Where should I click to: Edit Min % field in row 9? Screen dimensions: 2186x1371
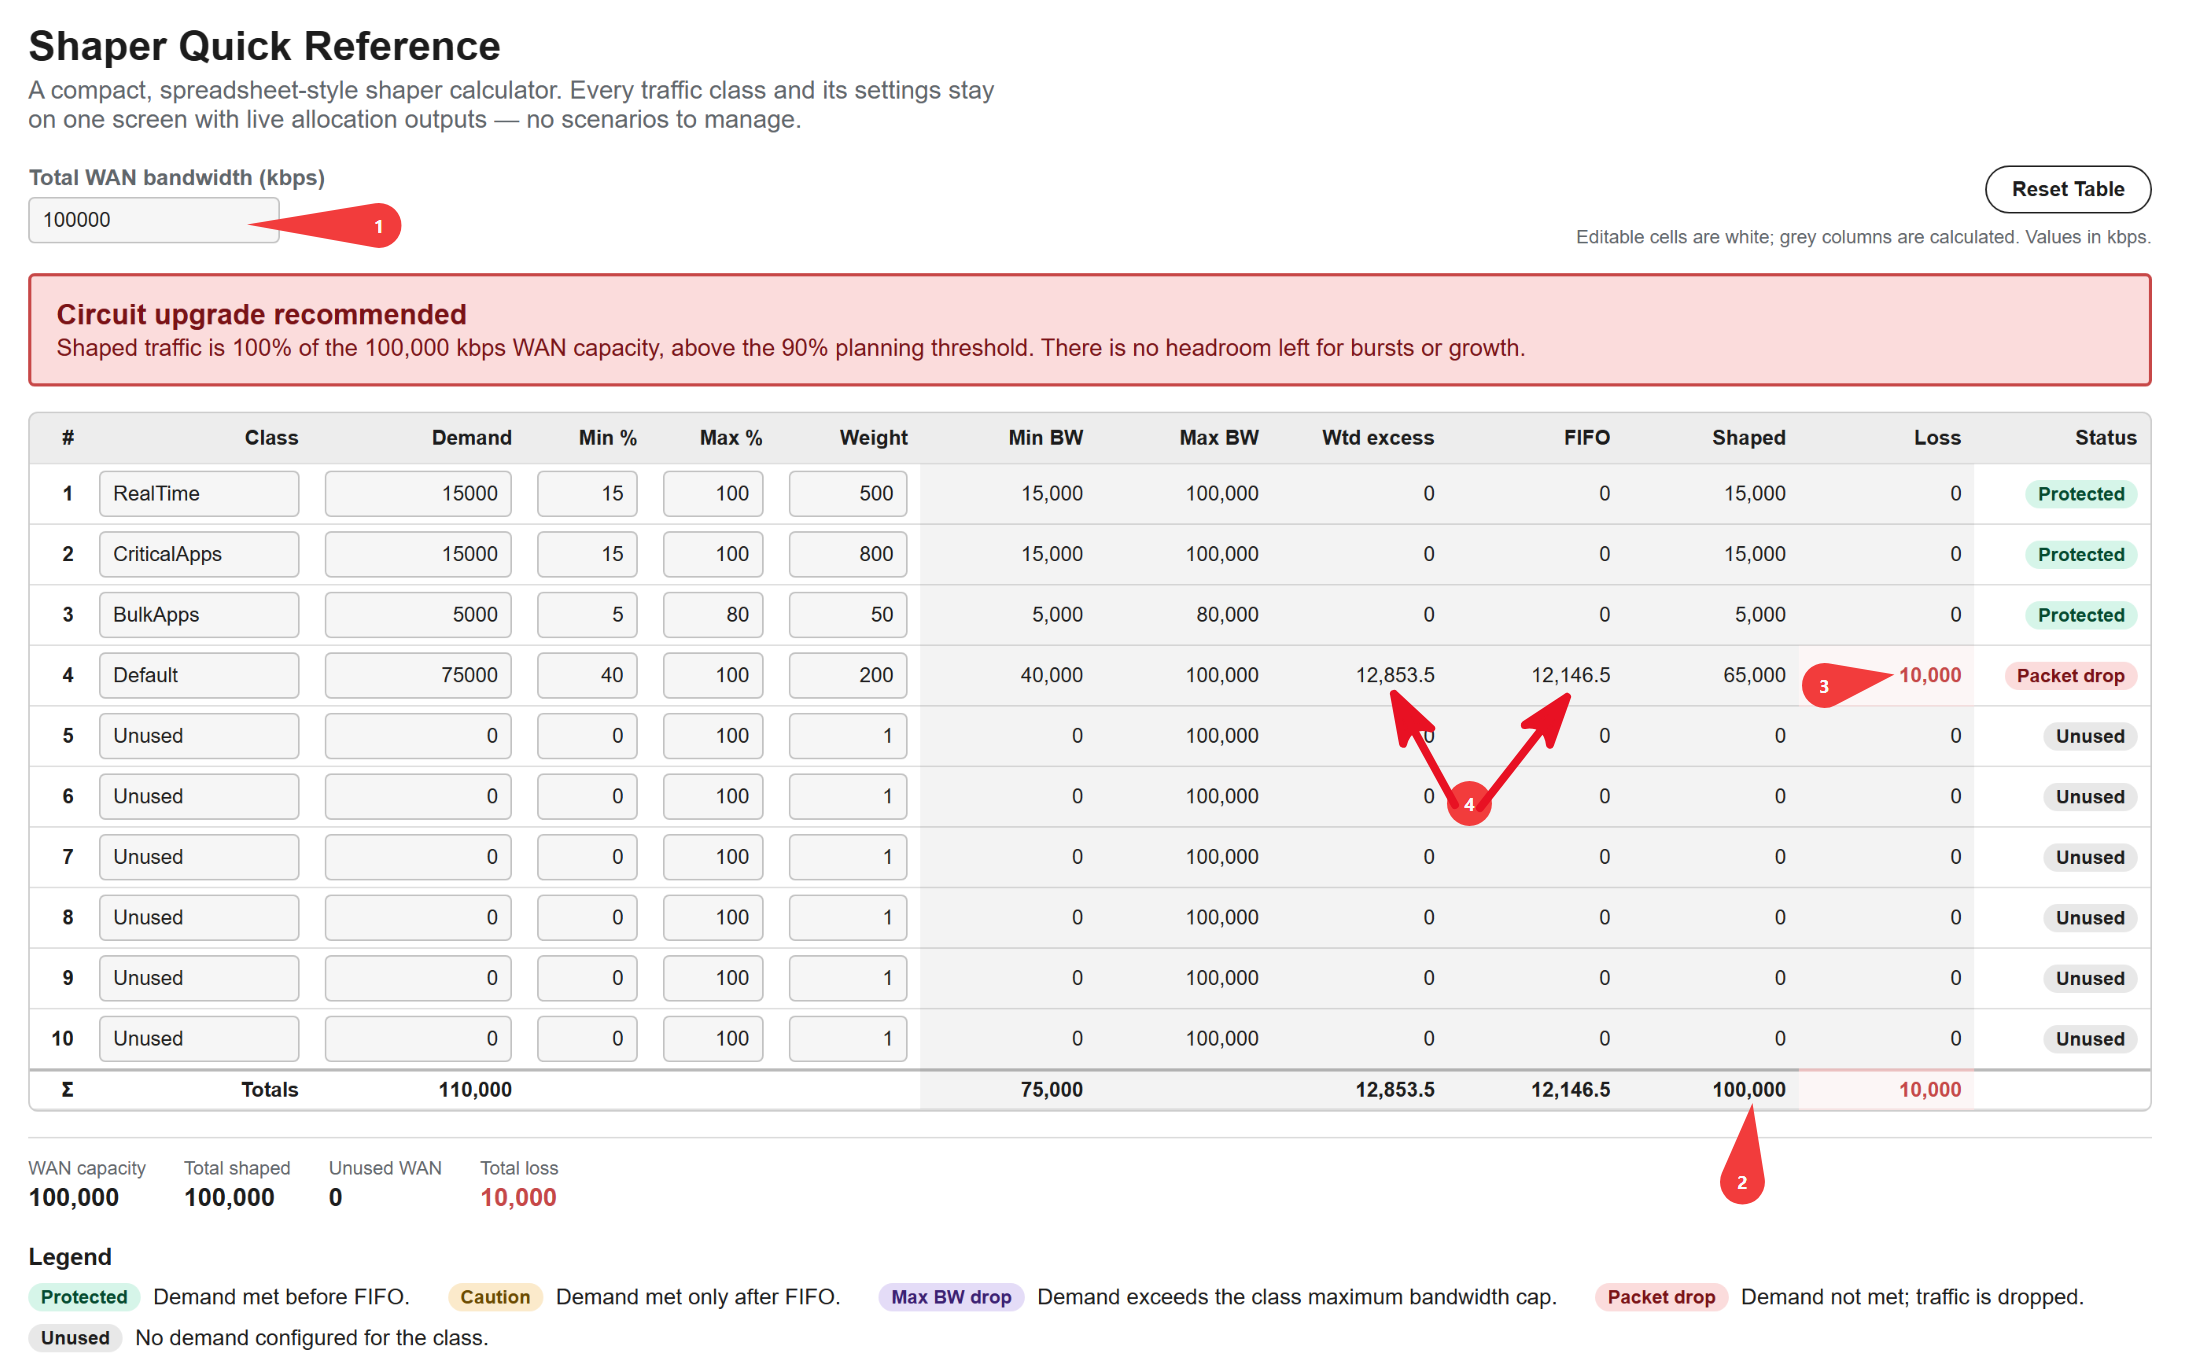tap(587, 978)
